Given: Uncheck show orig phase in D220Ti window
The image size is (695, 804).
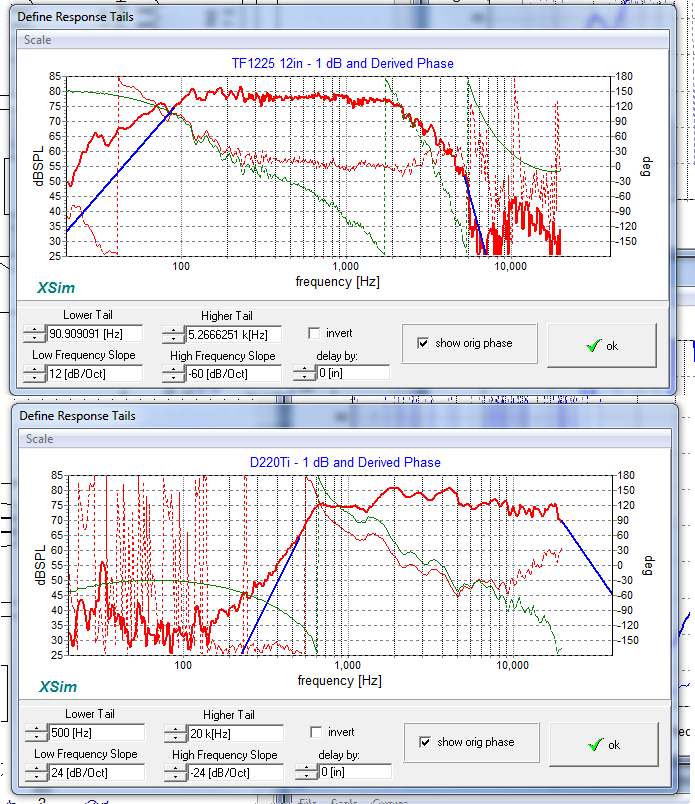Looking at the screenshot, I should click(x=425, y=742).
